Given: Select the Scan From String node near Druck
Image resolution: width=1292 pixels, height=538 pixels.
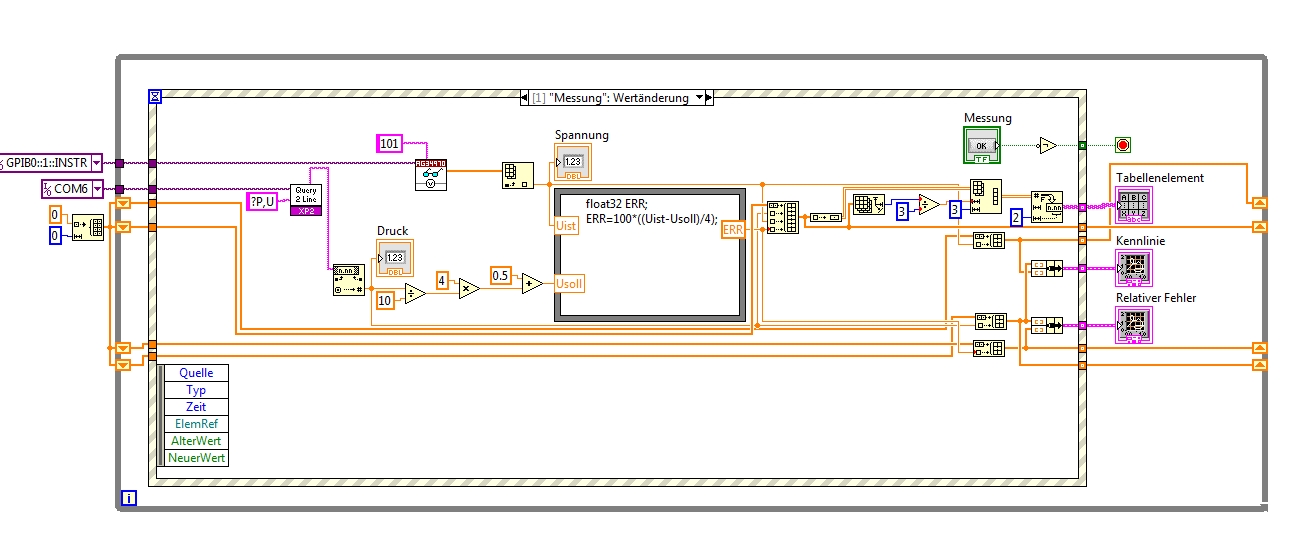Looking at the screenshot, I should click(x=349, y=280).
